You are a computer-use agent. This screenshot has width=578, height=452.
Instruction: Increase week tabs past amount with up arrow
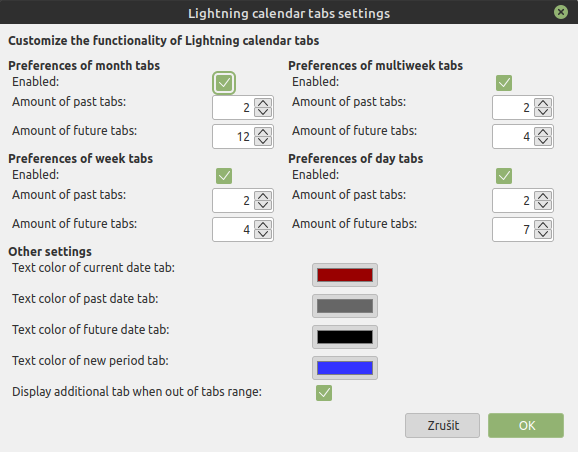(263, 196)
